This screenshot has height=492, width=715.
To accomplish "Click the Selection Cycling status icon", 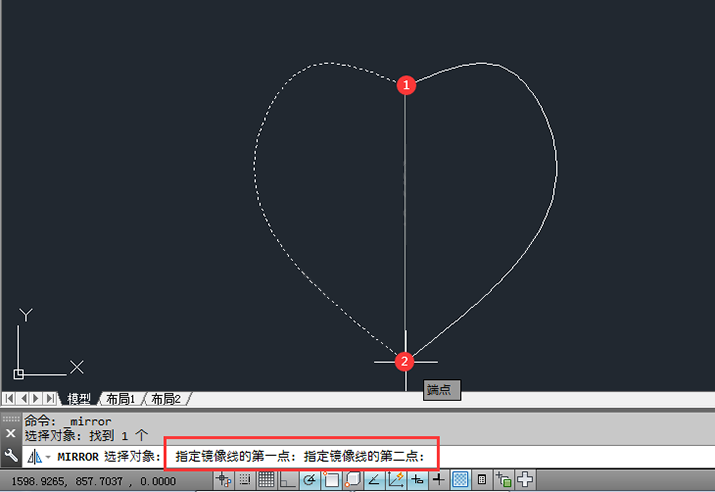I will click(503, 480).
